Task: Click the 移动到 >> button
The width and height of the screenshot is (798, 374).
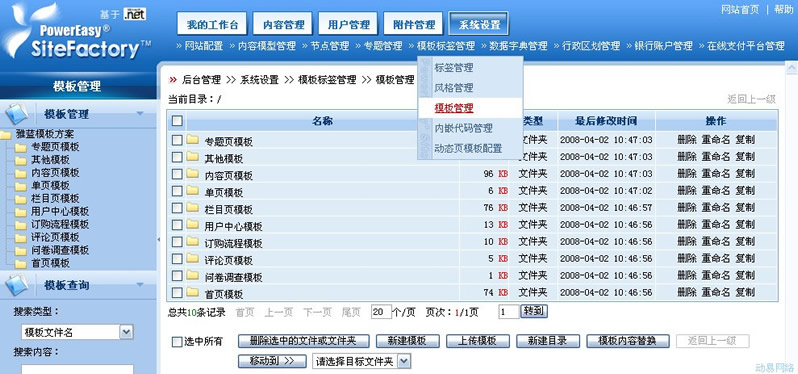Action: pos(272,361)
